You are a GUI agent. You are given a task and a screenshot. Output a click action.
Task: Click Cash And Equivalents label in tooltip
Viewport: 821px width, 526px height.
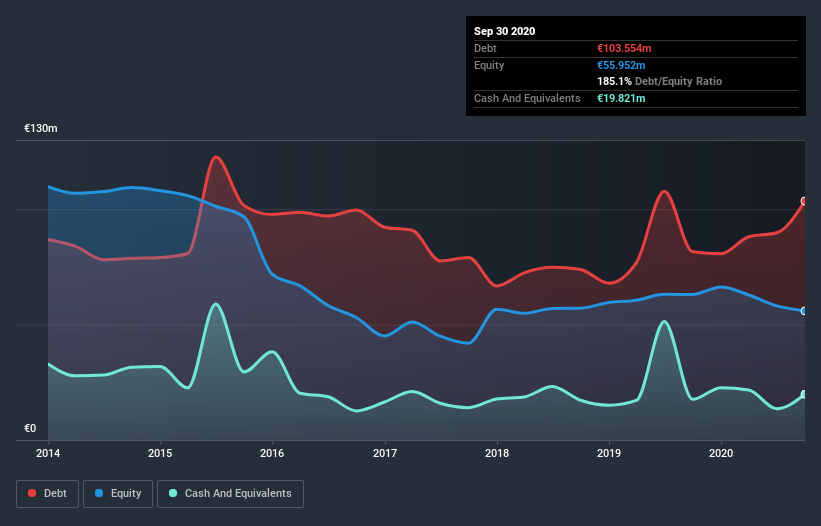click(527, 98)
